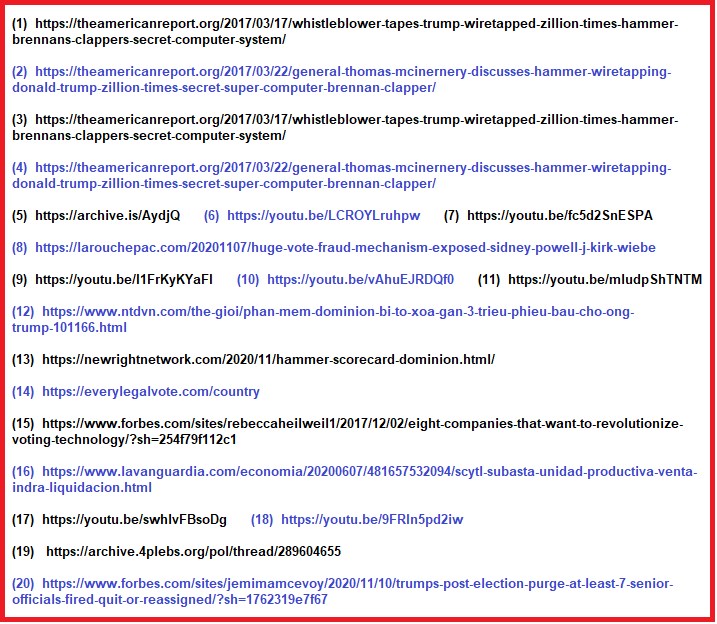Open forbes.com jemimamcevoy trumps-post-election-purge link (20)
The height and width of the screenshot is (624, 717).
click(x=342, y=592)
